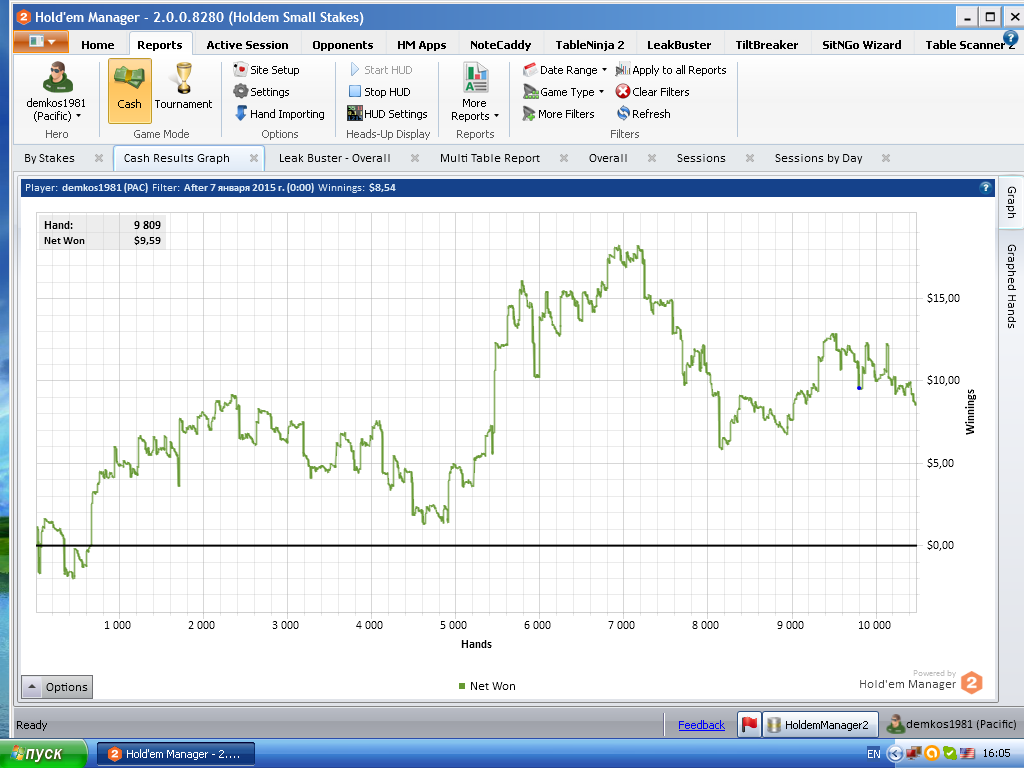Close the Overall report tab
Viewport: 1024px width, 768px height.
(652, 158)
